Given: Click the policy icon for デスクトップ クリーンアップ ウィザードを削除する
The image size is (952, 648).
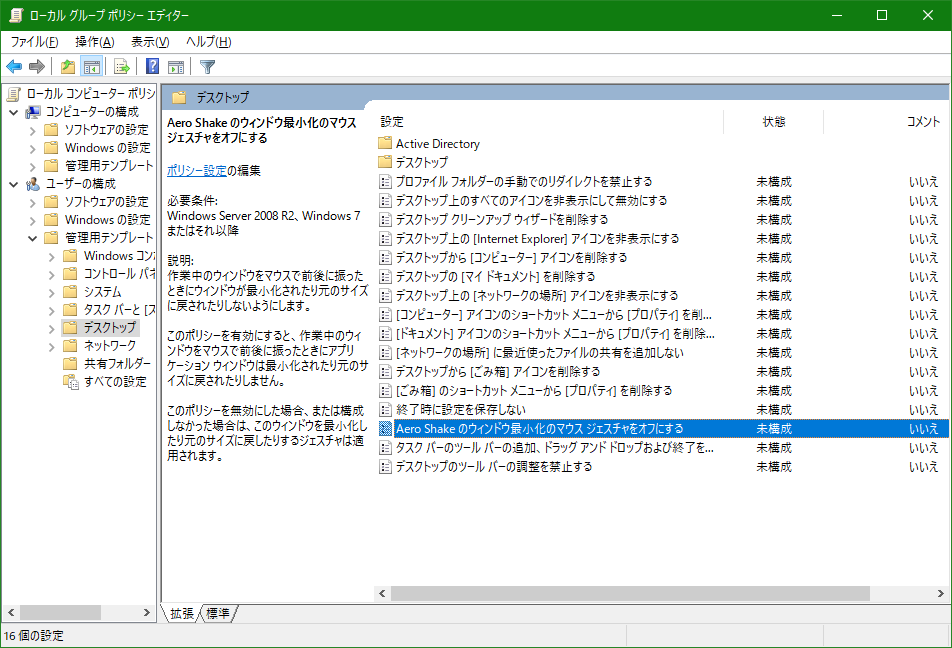Looking at the screenshot, I should (x=385, y=219).
